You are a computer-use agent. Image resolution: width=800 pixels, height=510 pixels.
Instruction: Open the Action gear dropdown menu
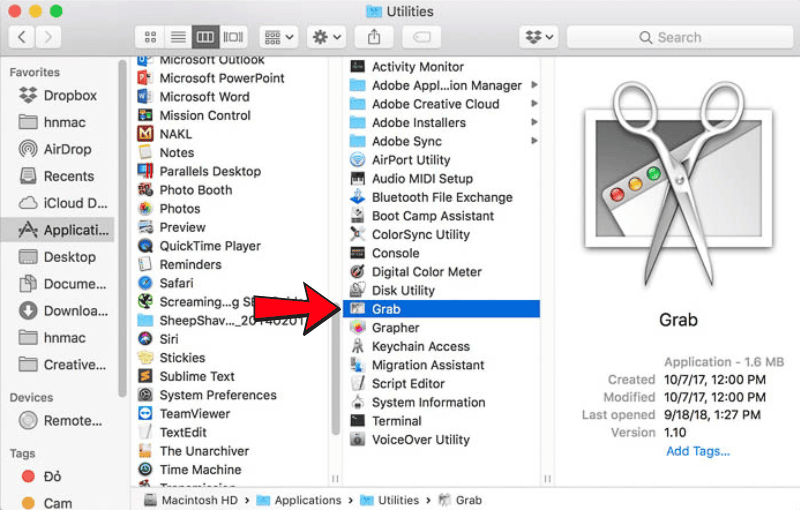tap(327, 37)
